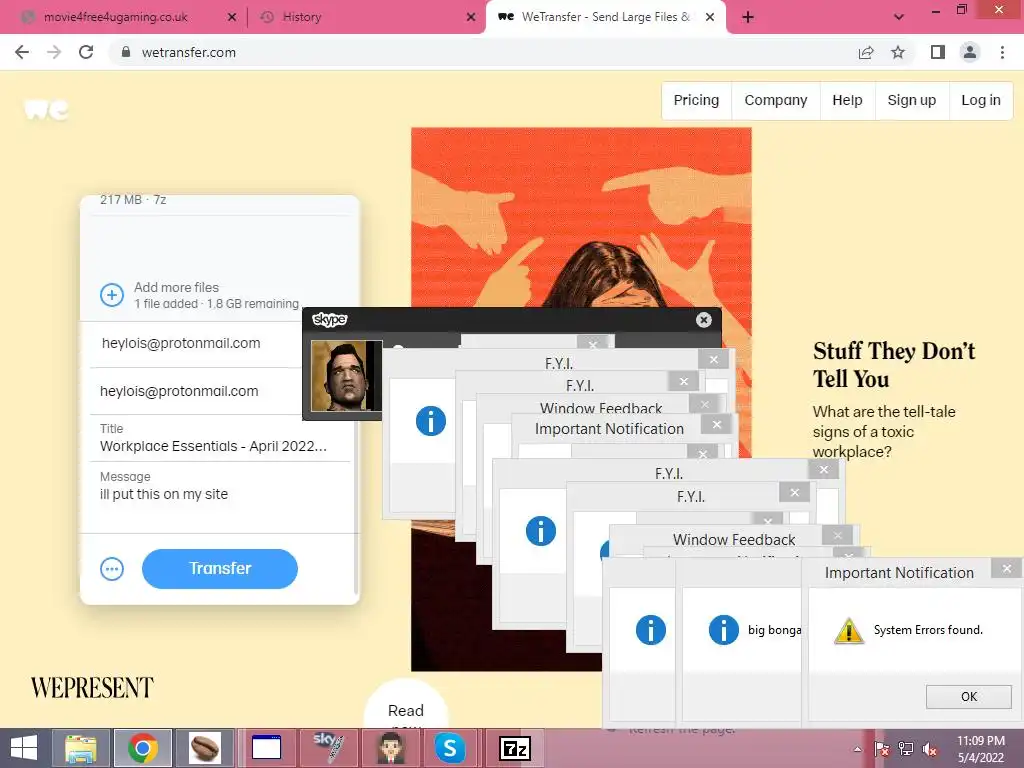The height and width of the screenshot is (768, 1024).
Task: Click OK in System Errors dialog
Action: coord(968,696)
